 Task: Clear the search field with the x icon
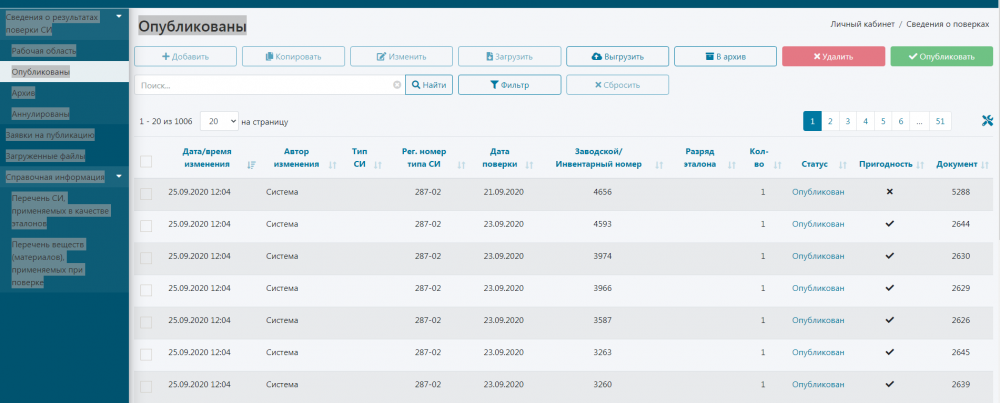(x=397, y=85)
